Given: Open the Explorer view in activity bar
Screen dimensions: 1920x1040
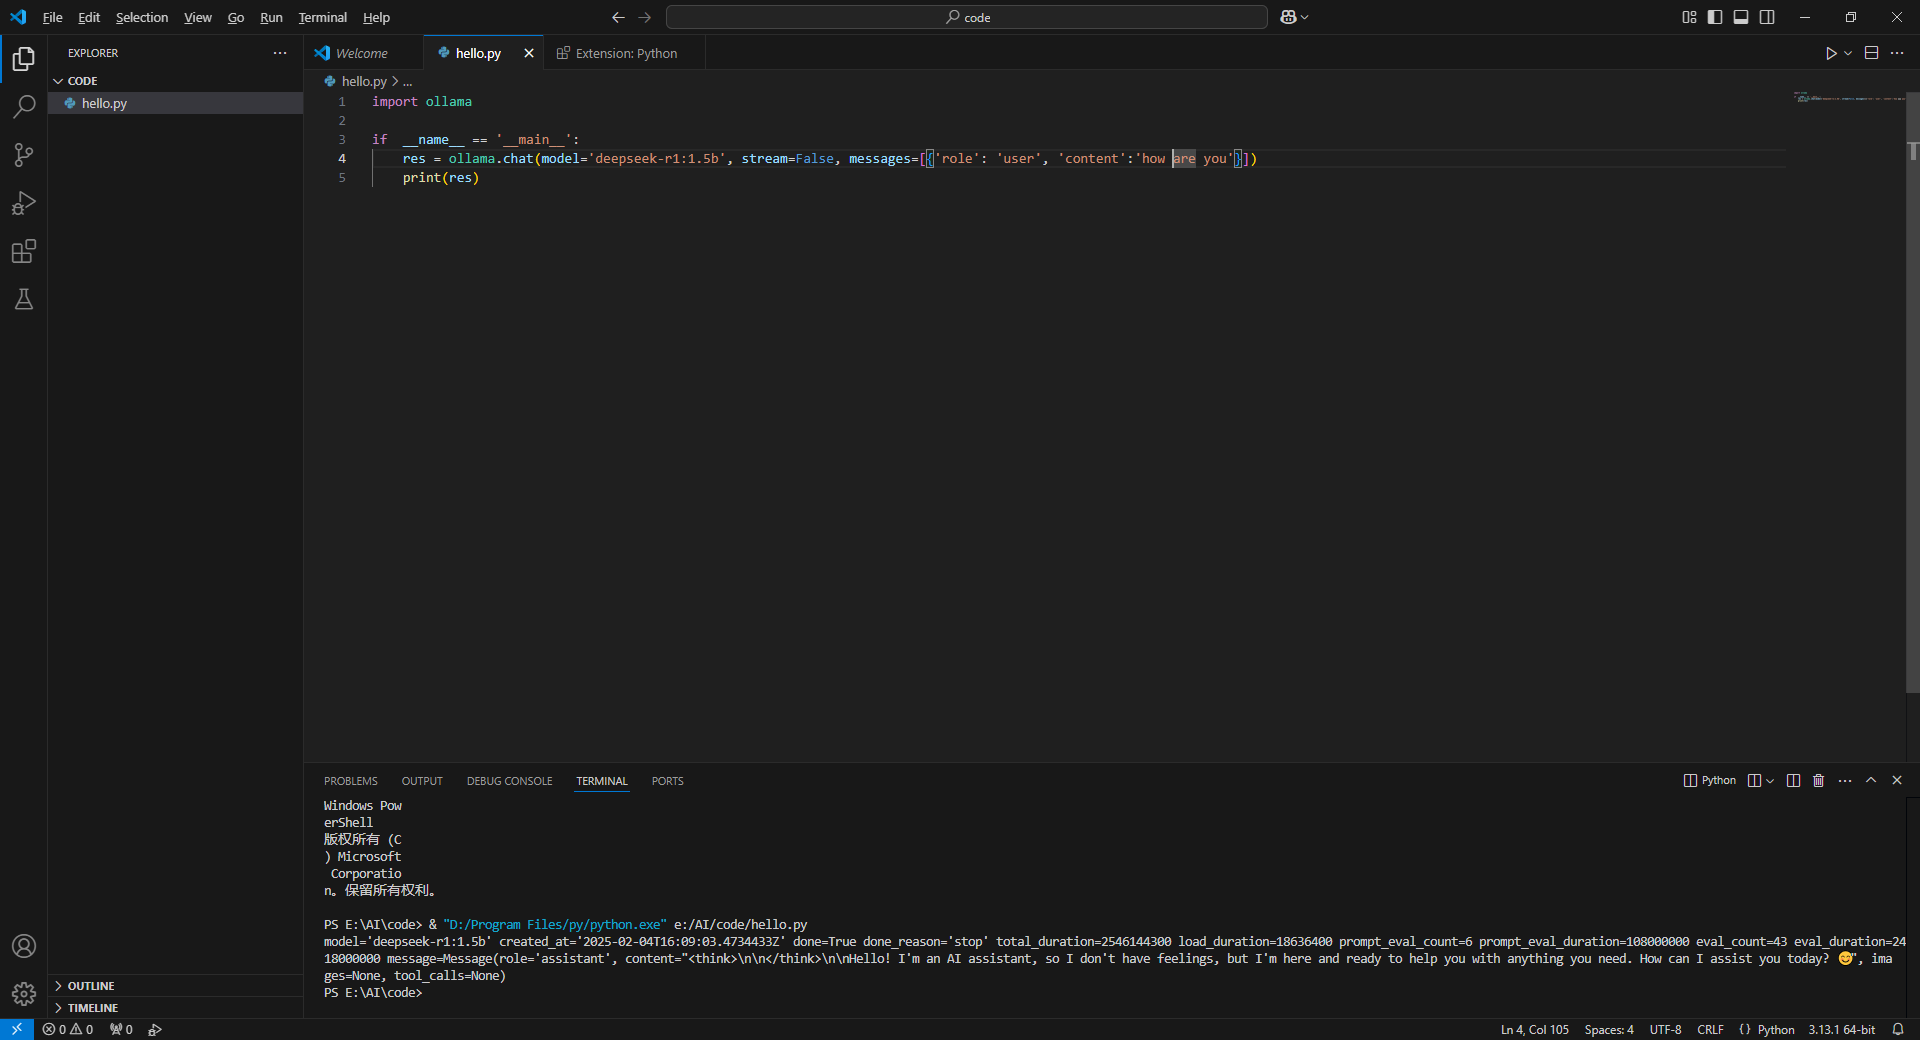Looking at the screenshot, I should click(x=24, y=59).
